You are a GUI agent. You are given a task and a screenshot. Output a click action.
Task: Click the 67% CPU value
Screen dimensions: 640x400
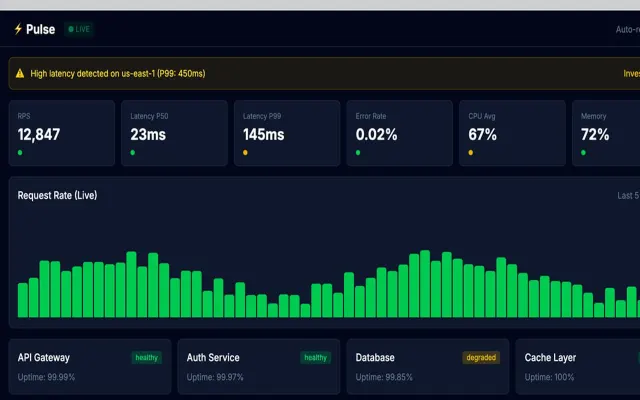482,134
